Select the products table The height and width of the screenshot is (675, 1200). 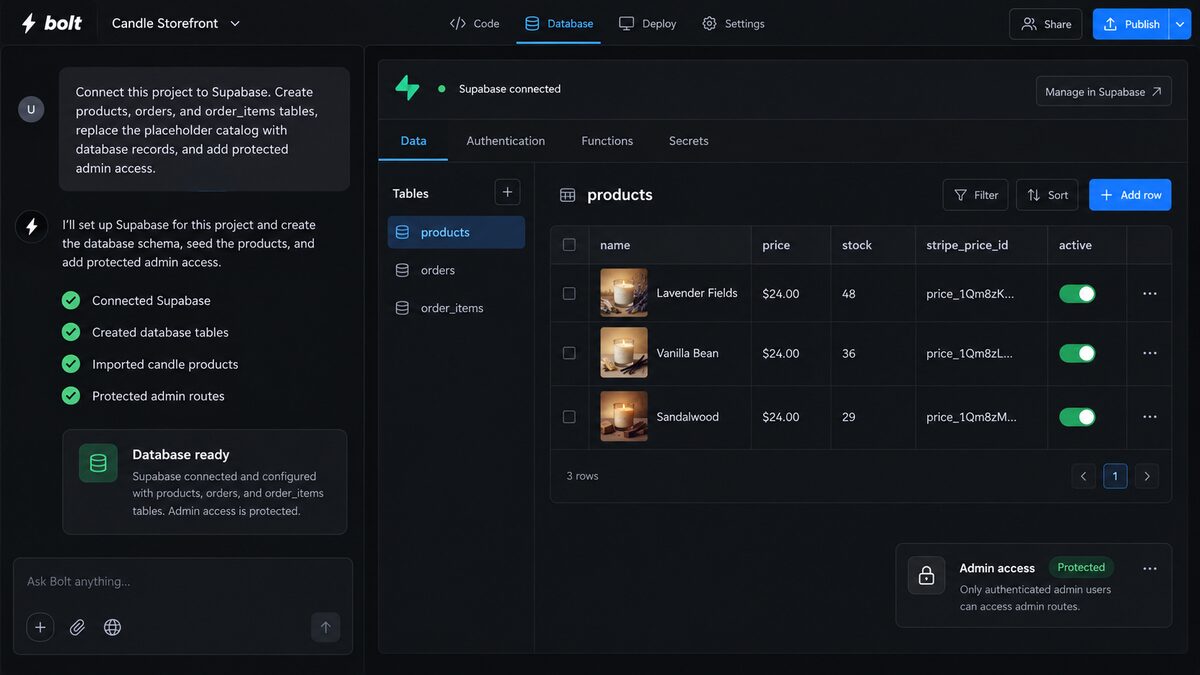tap(456, 232)
